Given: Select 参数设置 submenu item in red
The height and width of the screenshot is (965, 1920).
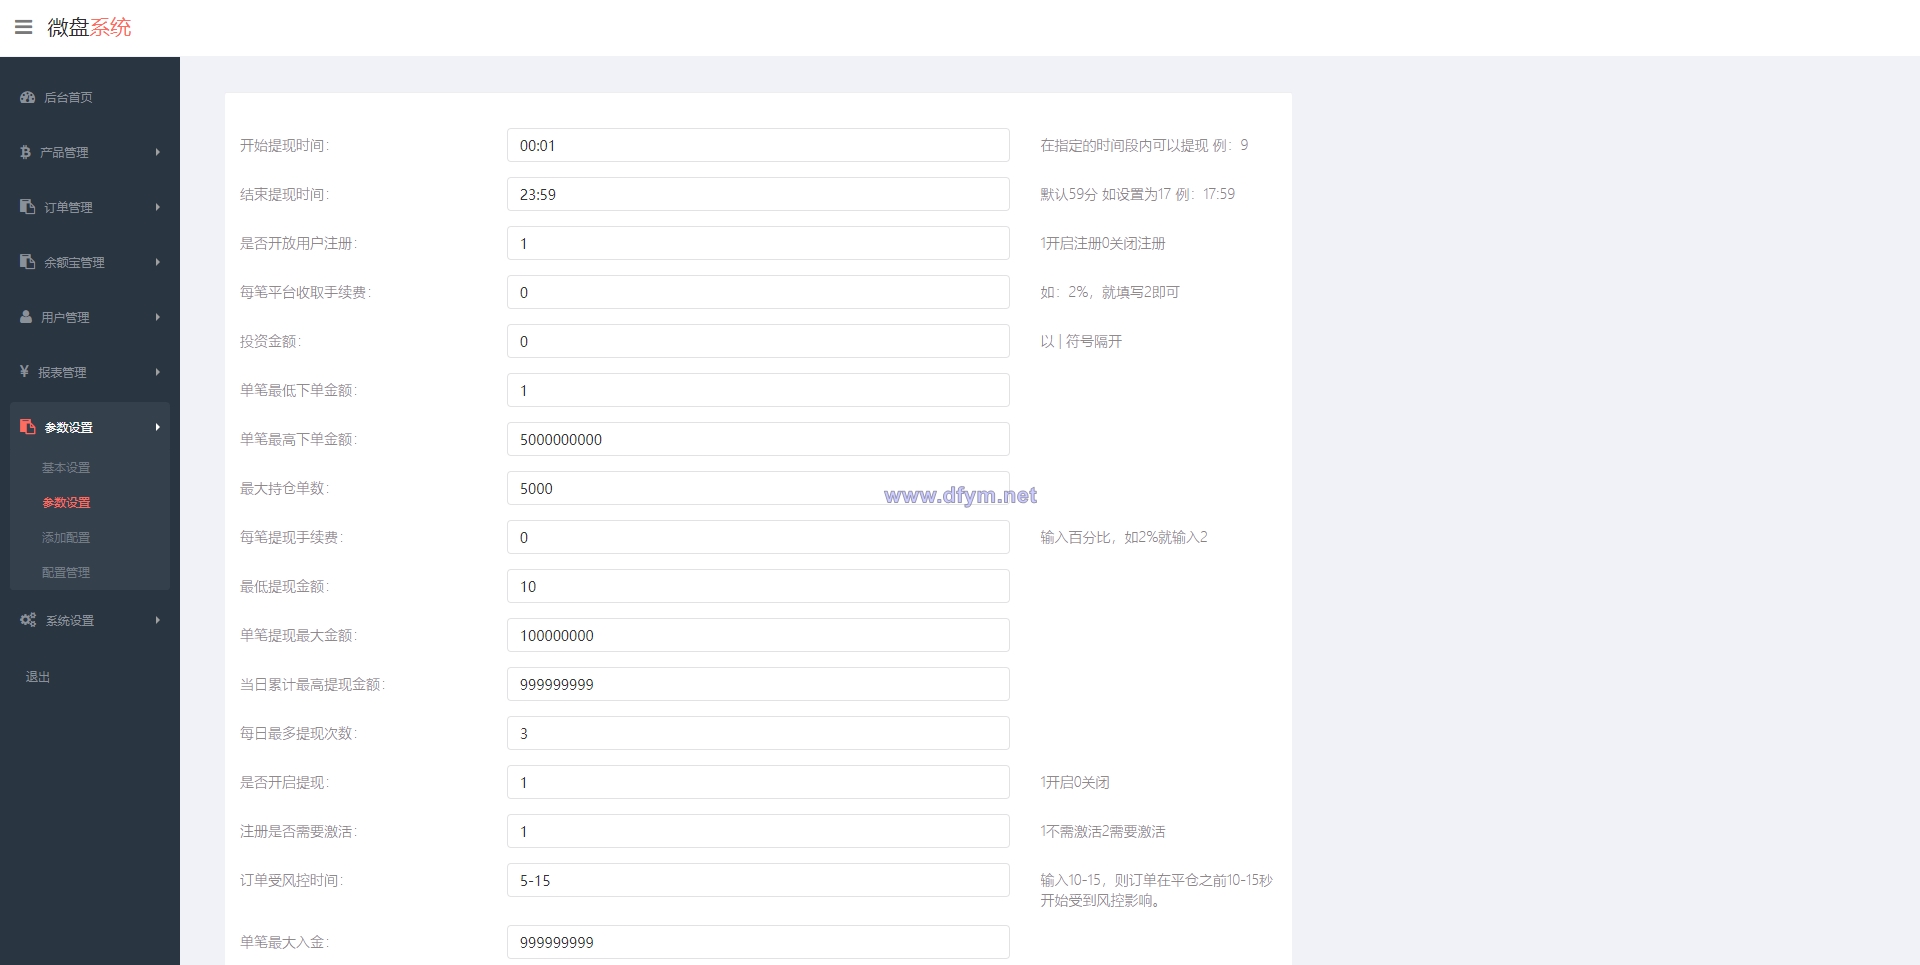Looking at the screenshot, I should 66,502.
